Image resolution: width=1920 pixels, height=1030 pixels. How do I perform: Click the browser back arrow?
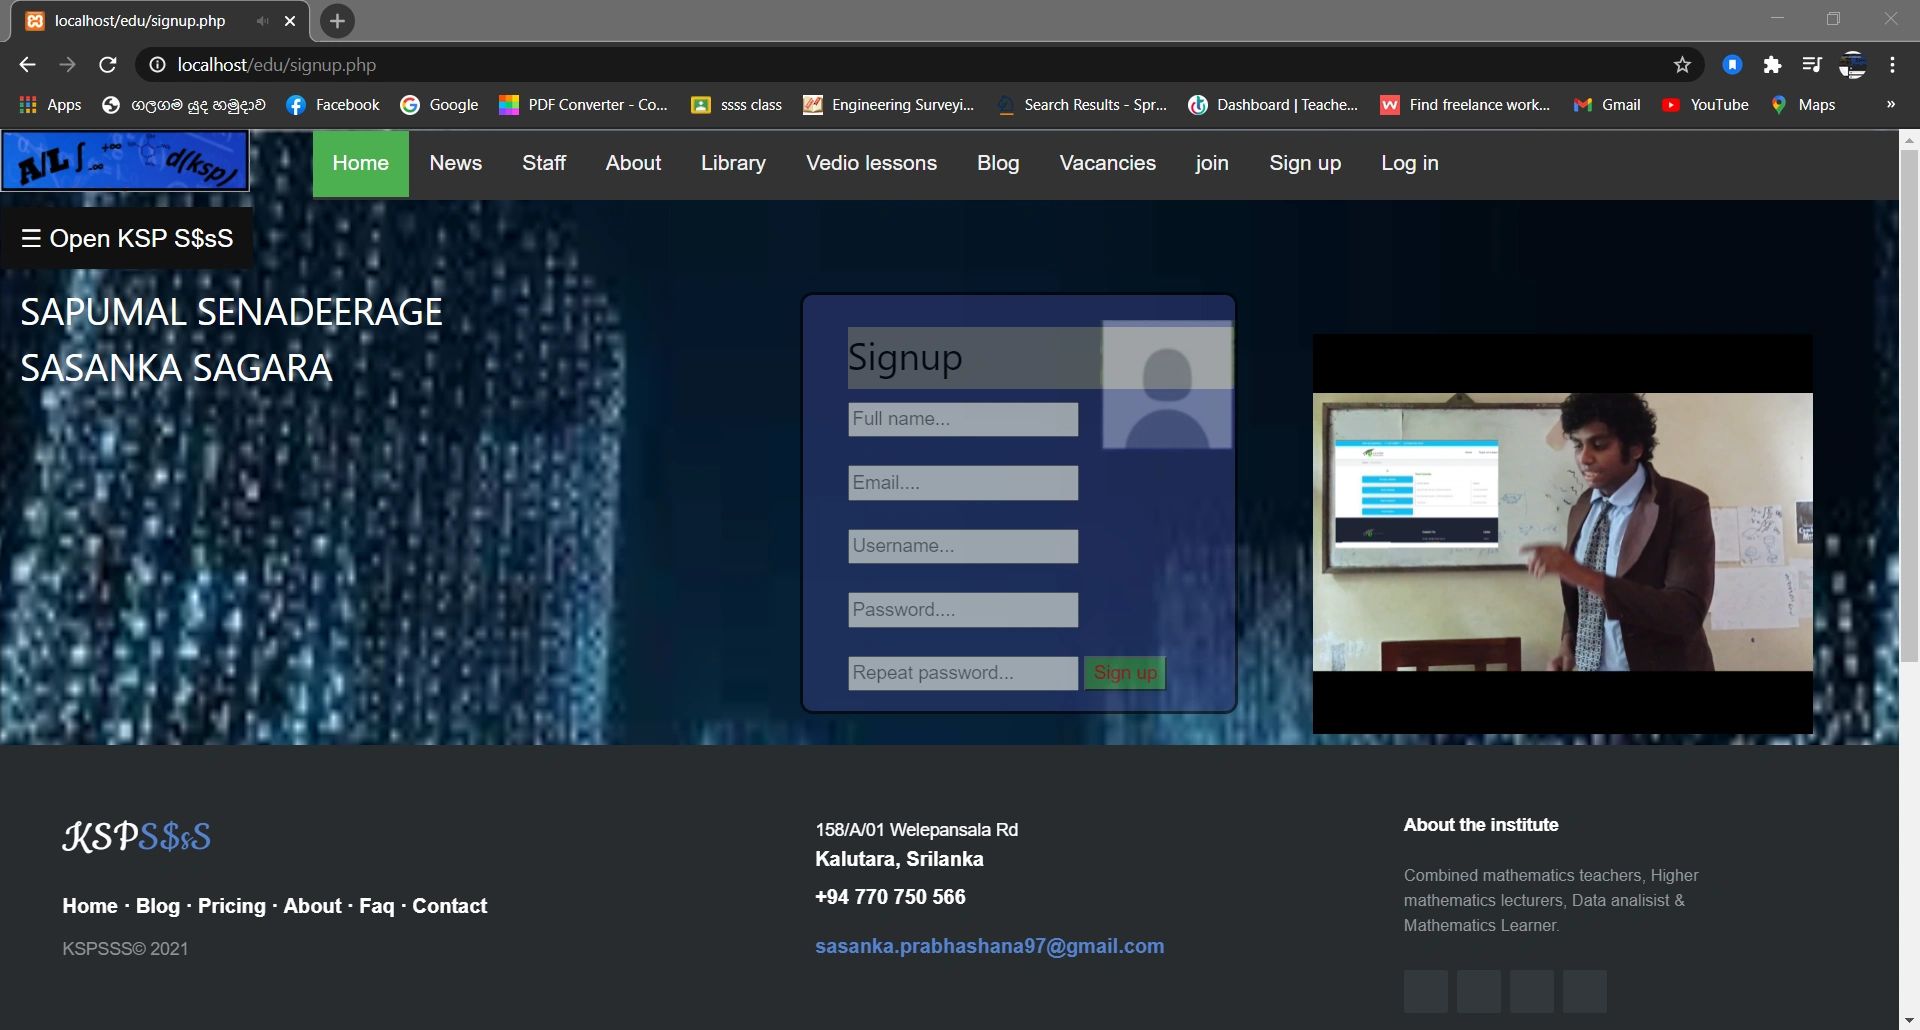point(27,65)
